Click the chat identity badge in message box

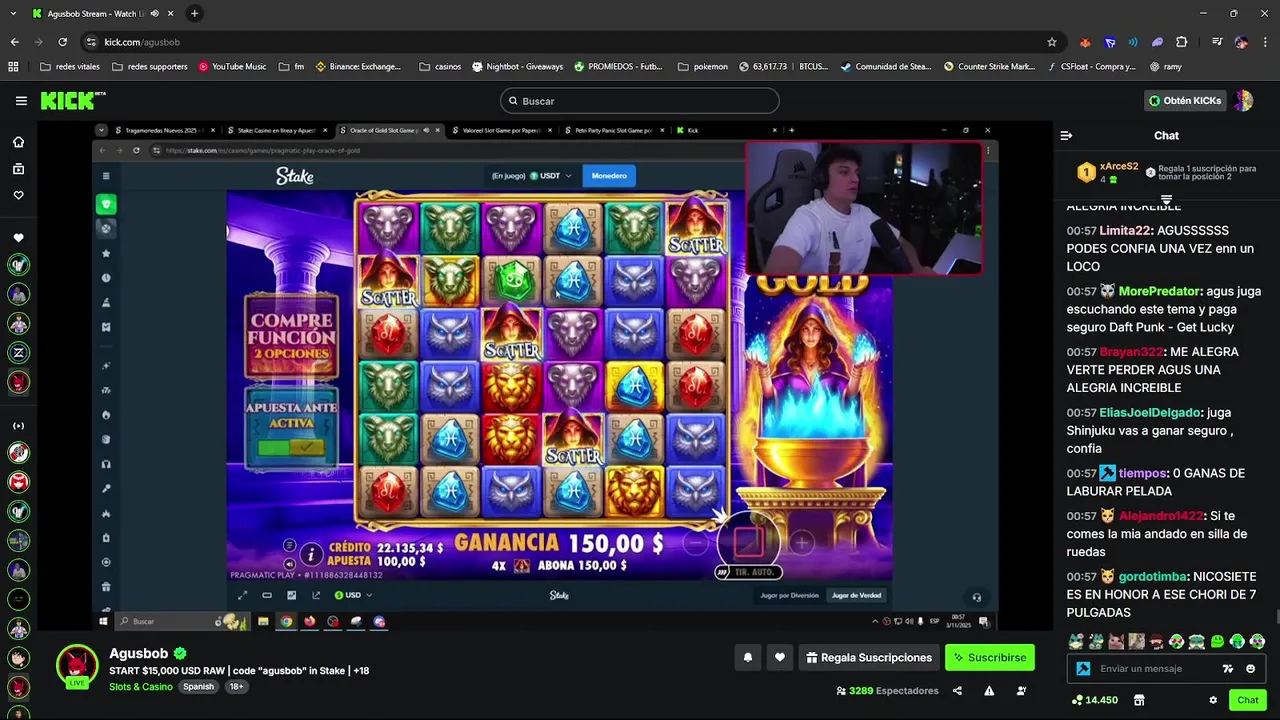click(1083, 669)
